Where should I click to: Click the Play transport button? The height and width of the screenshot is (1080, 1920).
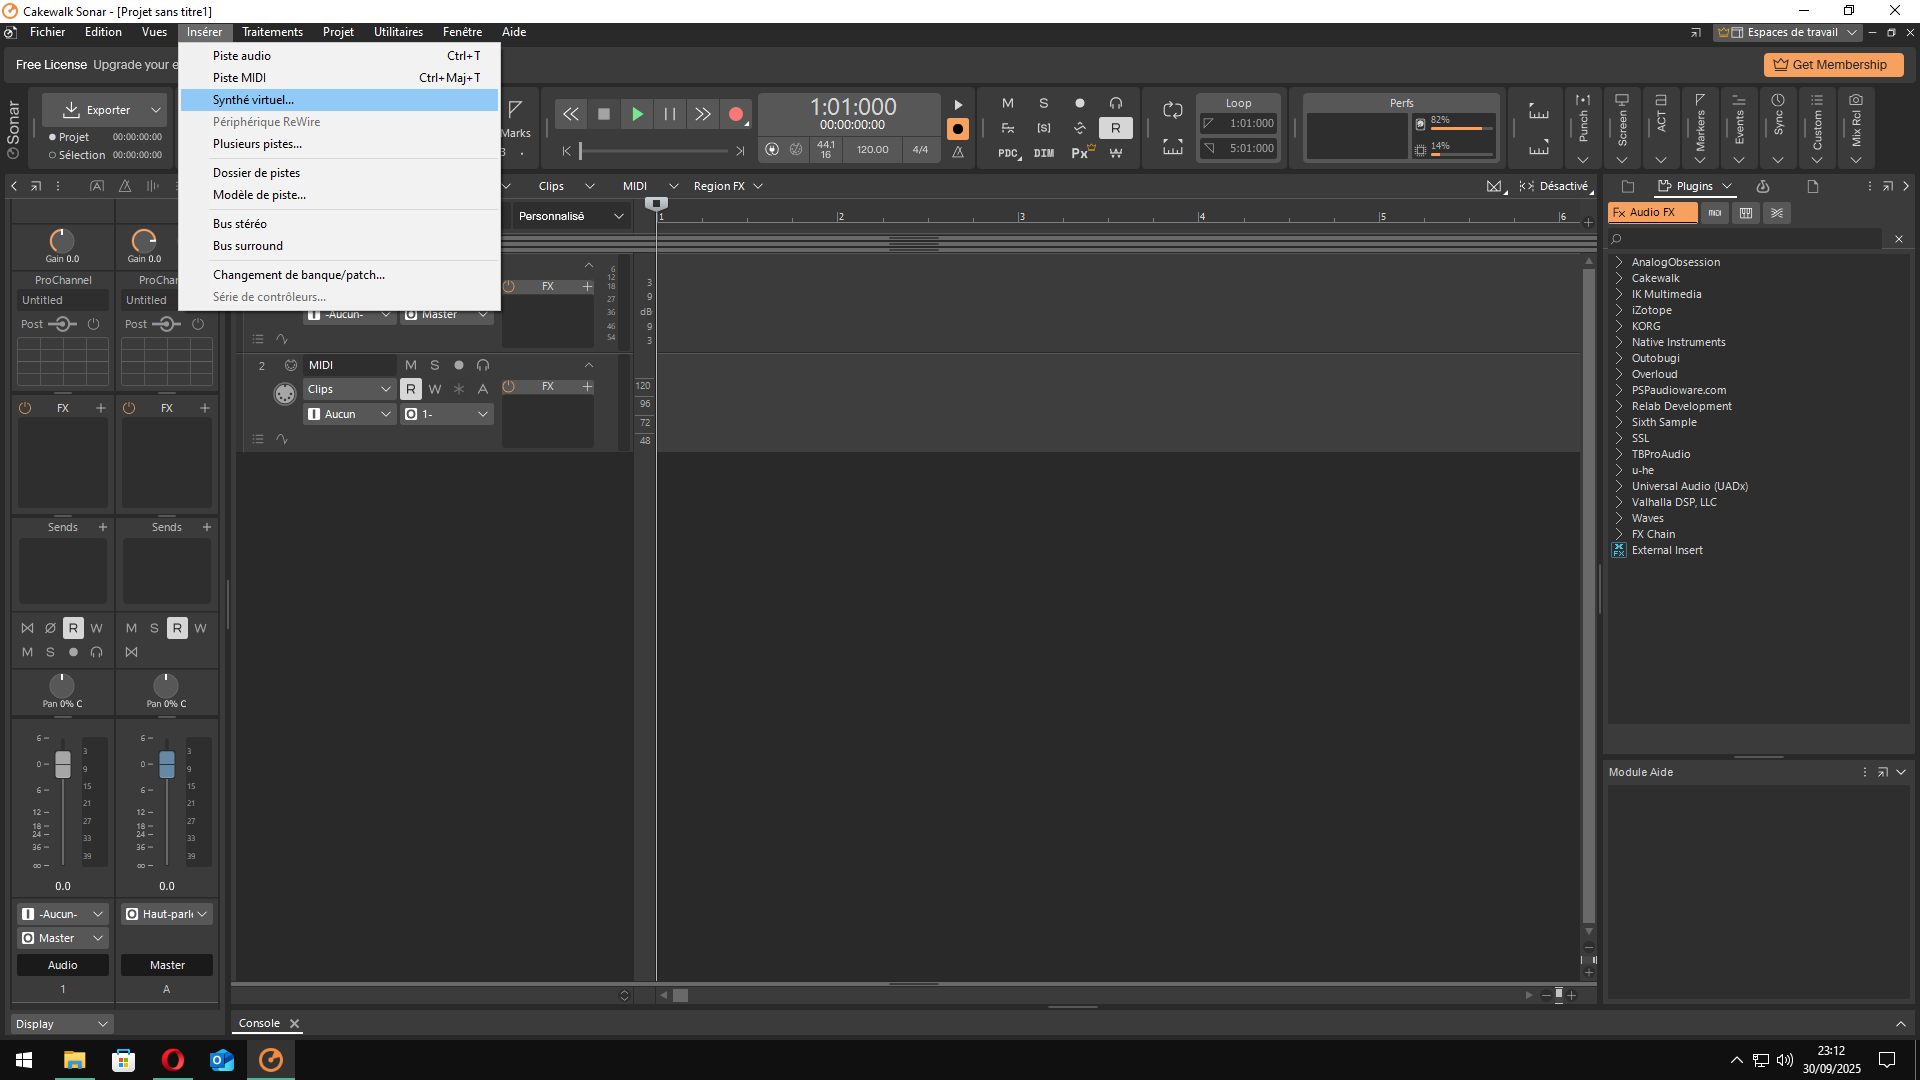[637, 114]
